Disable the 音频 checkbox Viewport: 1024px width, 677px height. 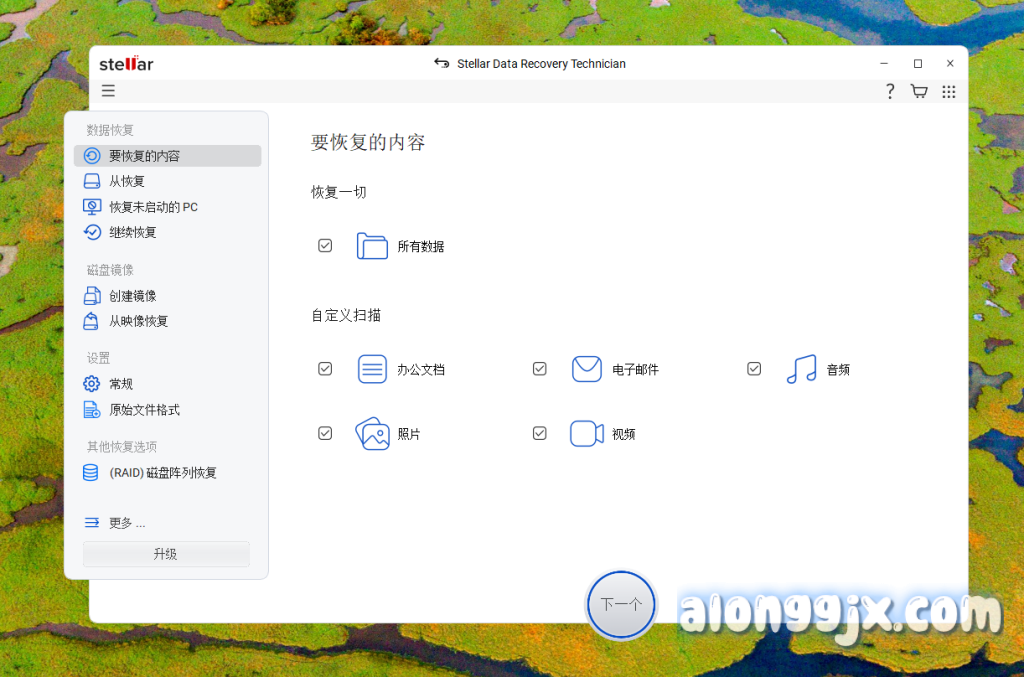coord(754,369)
